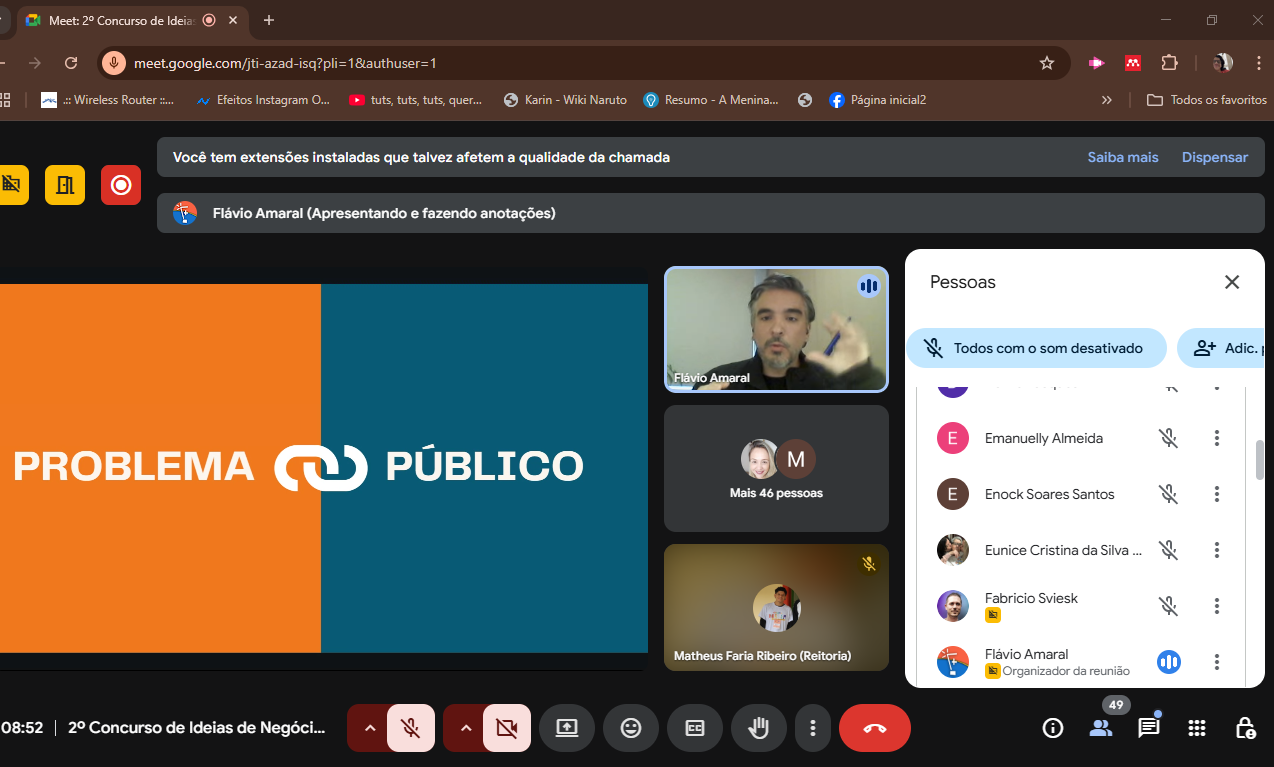Image resolution: width=1274 pixels, height=767 pixels.
Task: Open the chat messages panel
Action: click(1148, 728)
